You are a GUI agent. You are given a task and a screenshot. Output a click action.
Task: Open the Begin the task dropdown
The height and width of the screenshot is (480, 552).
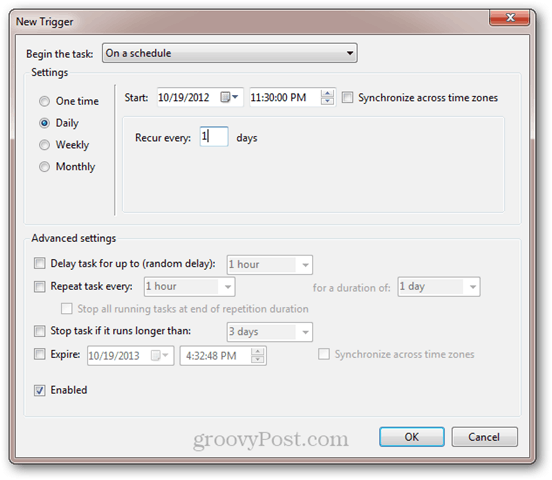coord(230,53)
